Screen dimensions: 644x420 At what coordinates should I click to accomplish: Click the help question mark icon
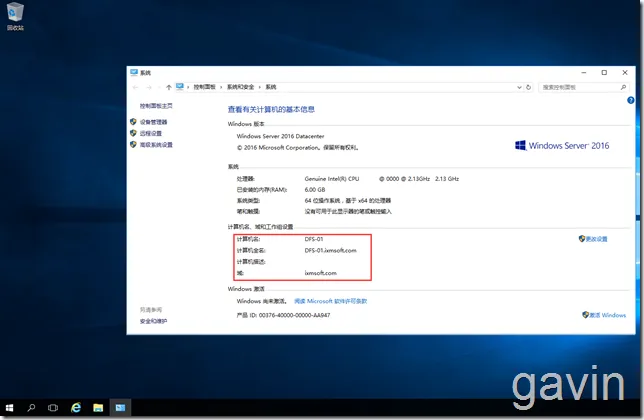(x=630, y=100)
